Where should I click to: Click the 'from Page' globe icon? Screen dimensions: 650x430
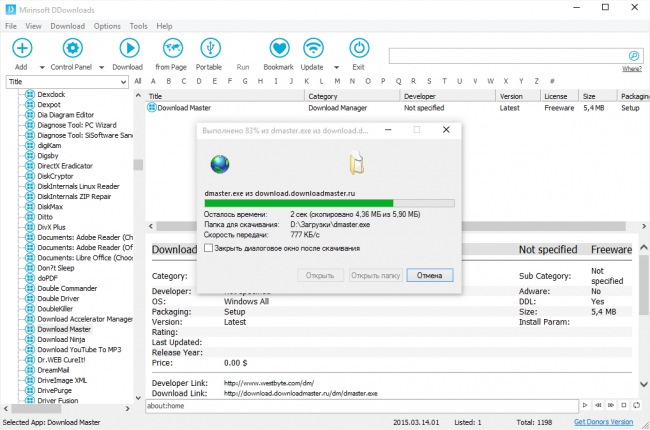pyautogui.click(x=172, y=48)
